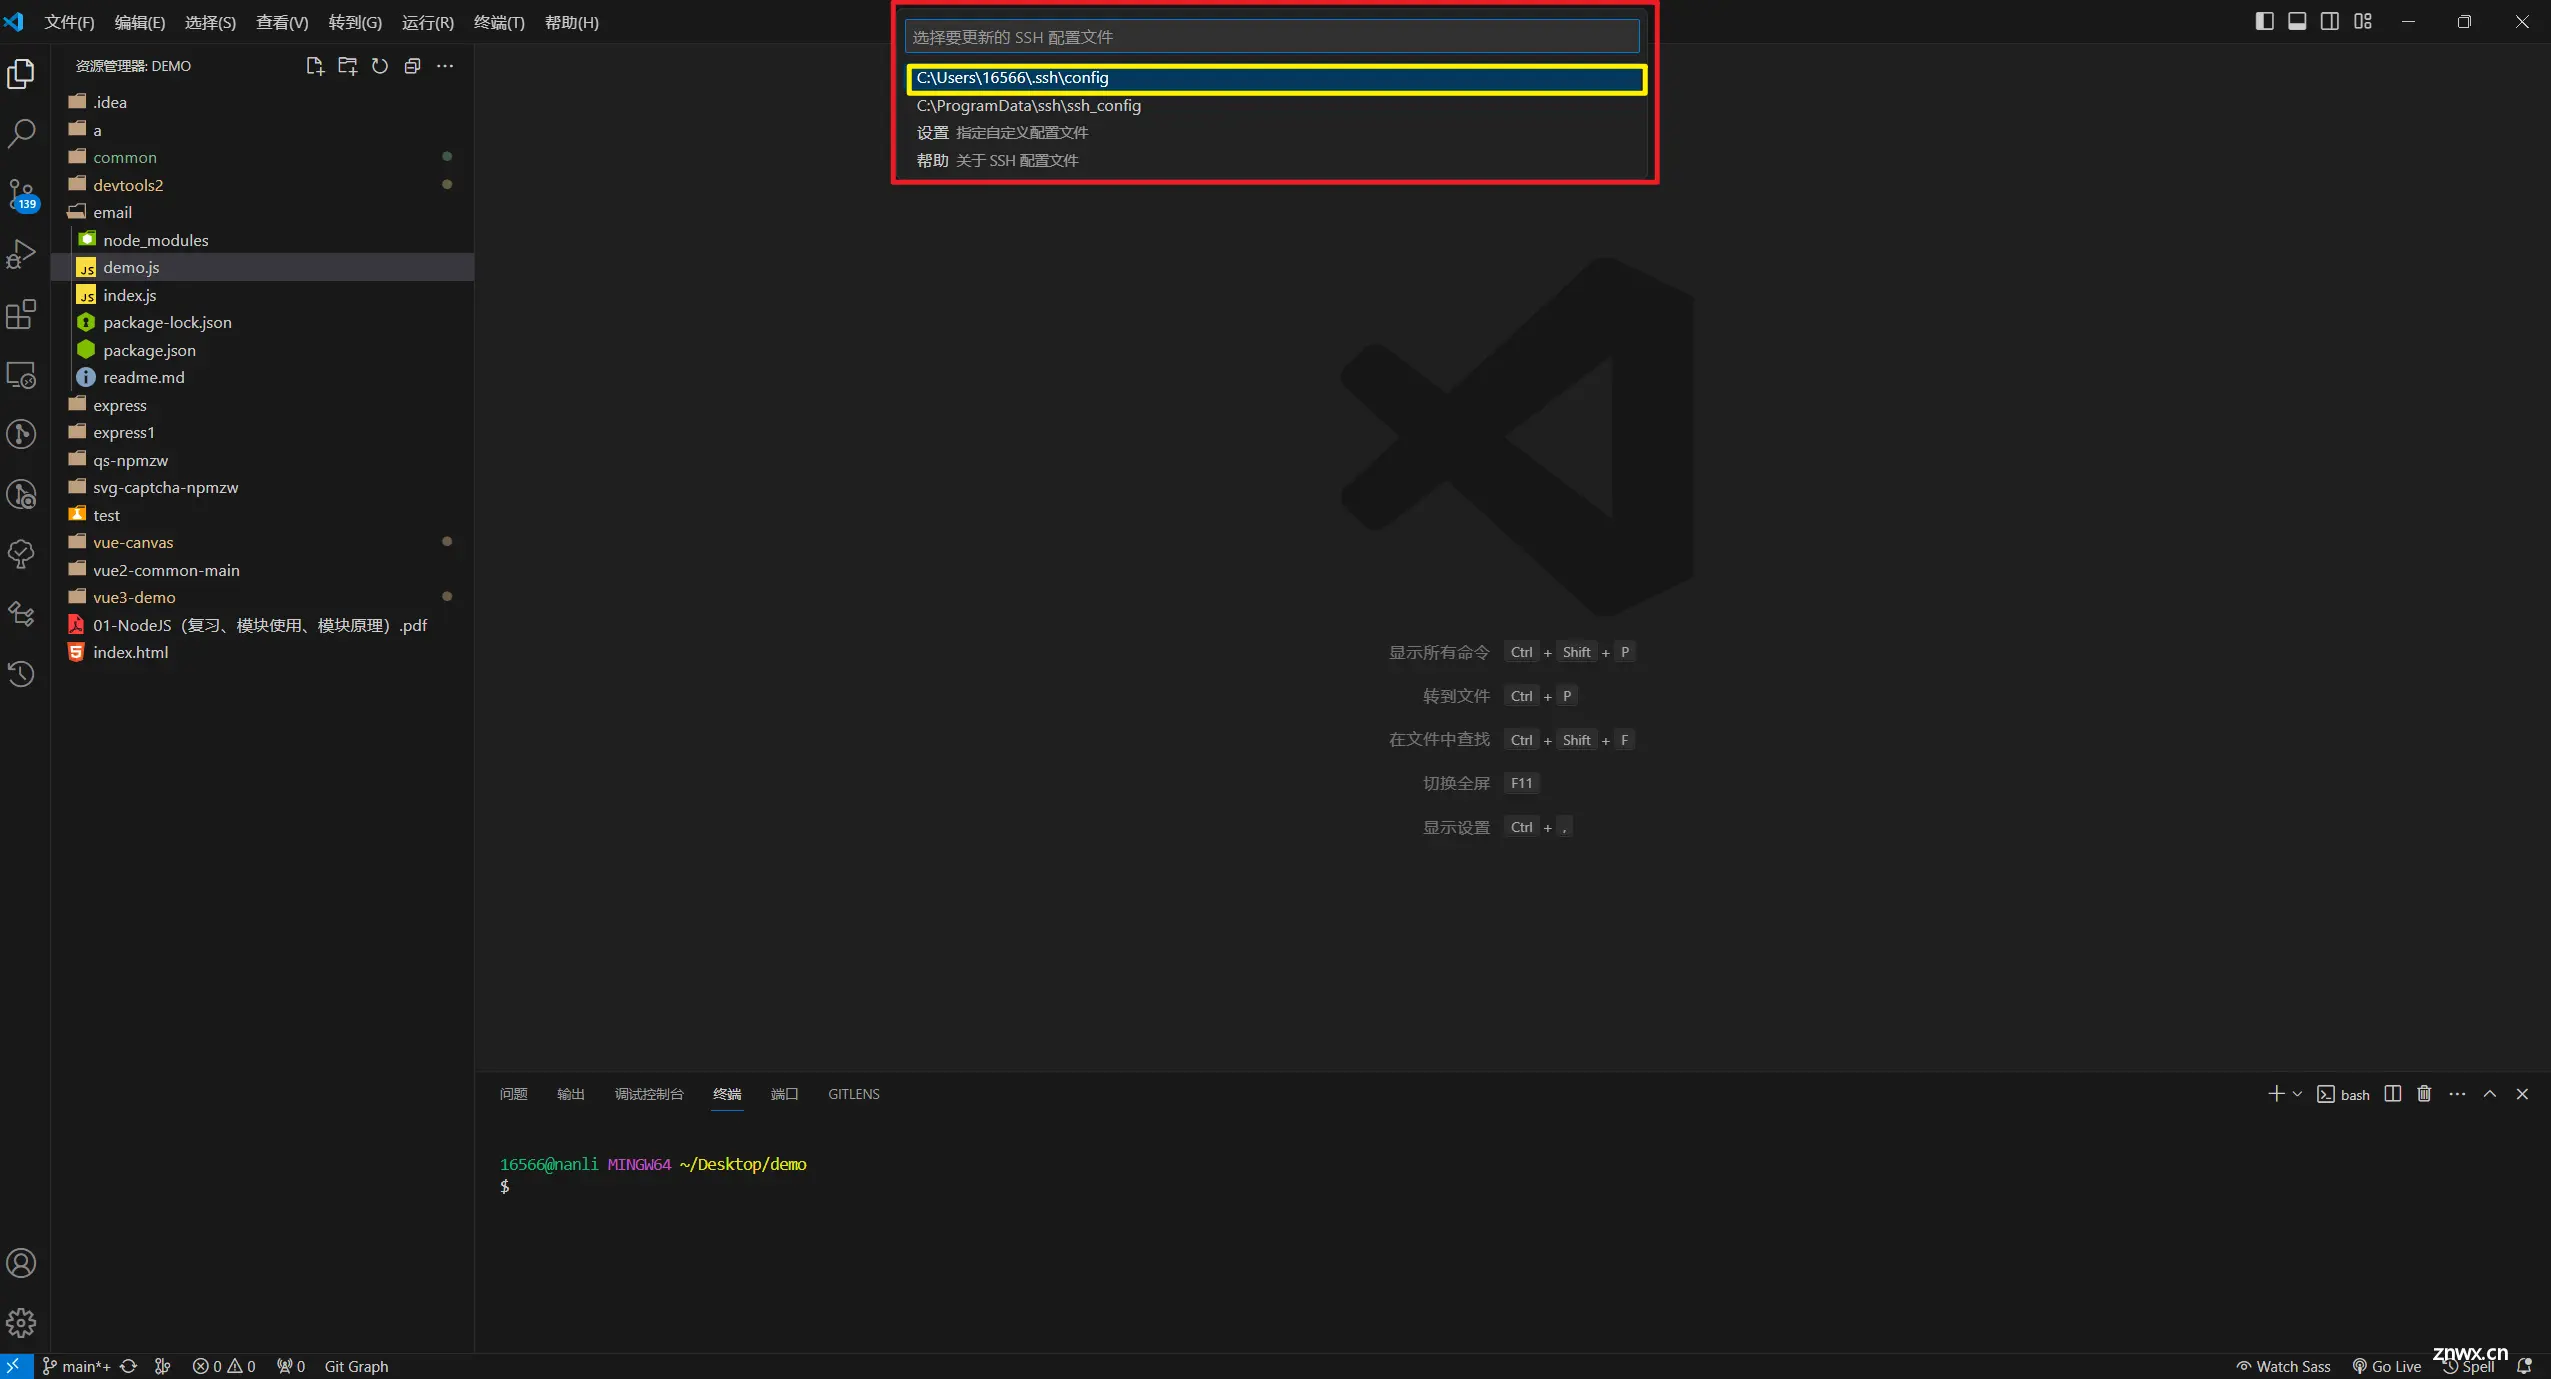Image resolution: width=2551 pixels, height=1379 pixels.
Task: Open Source Control view with 139 badge
Action: click(21, 194)
